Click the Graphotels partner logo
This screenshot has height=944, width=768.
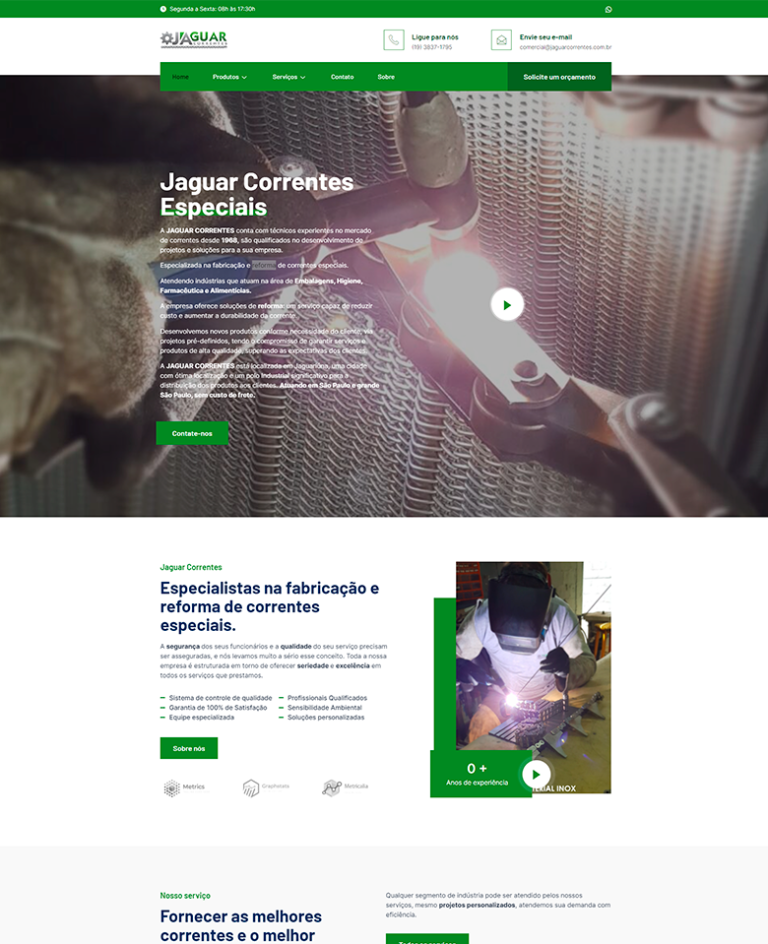(265, 787)
